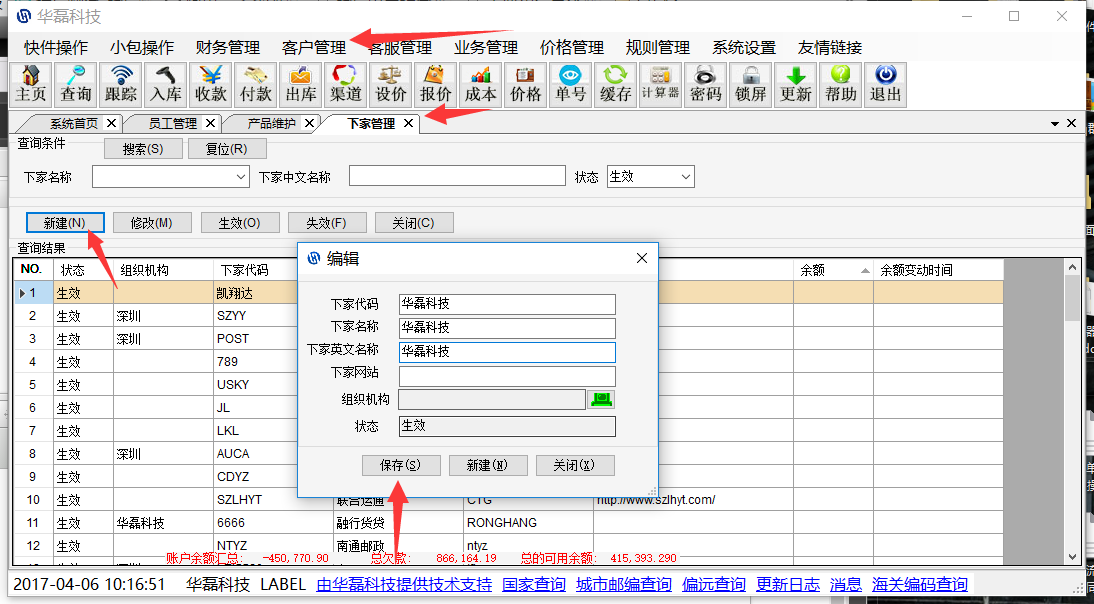
Task: Click the 保存(S) button in dialog
Action: coord(400,465)
